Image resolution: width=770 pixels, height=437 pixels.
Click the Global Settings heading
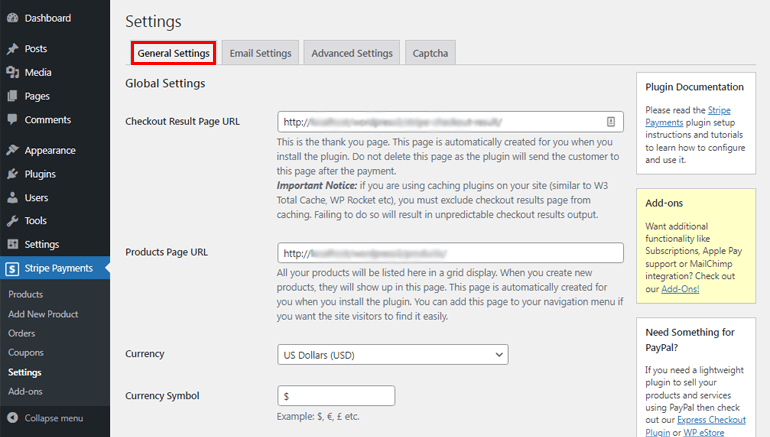[165, 83]
